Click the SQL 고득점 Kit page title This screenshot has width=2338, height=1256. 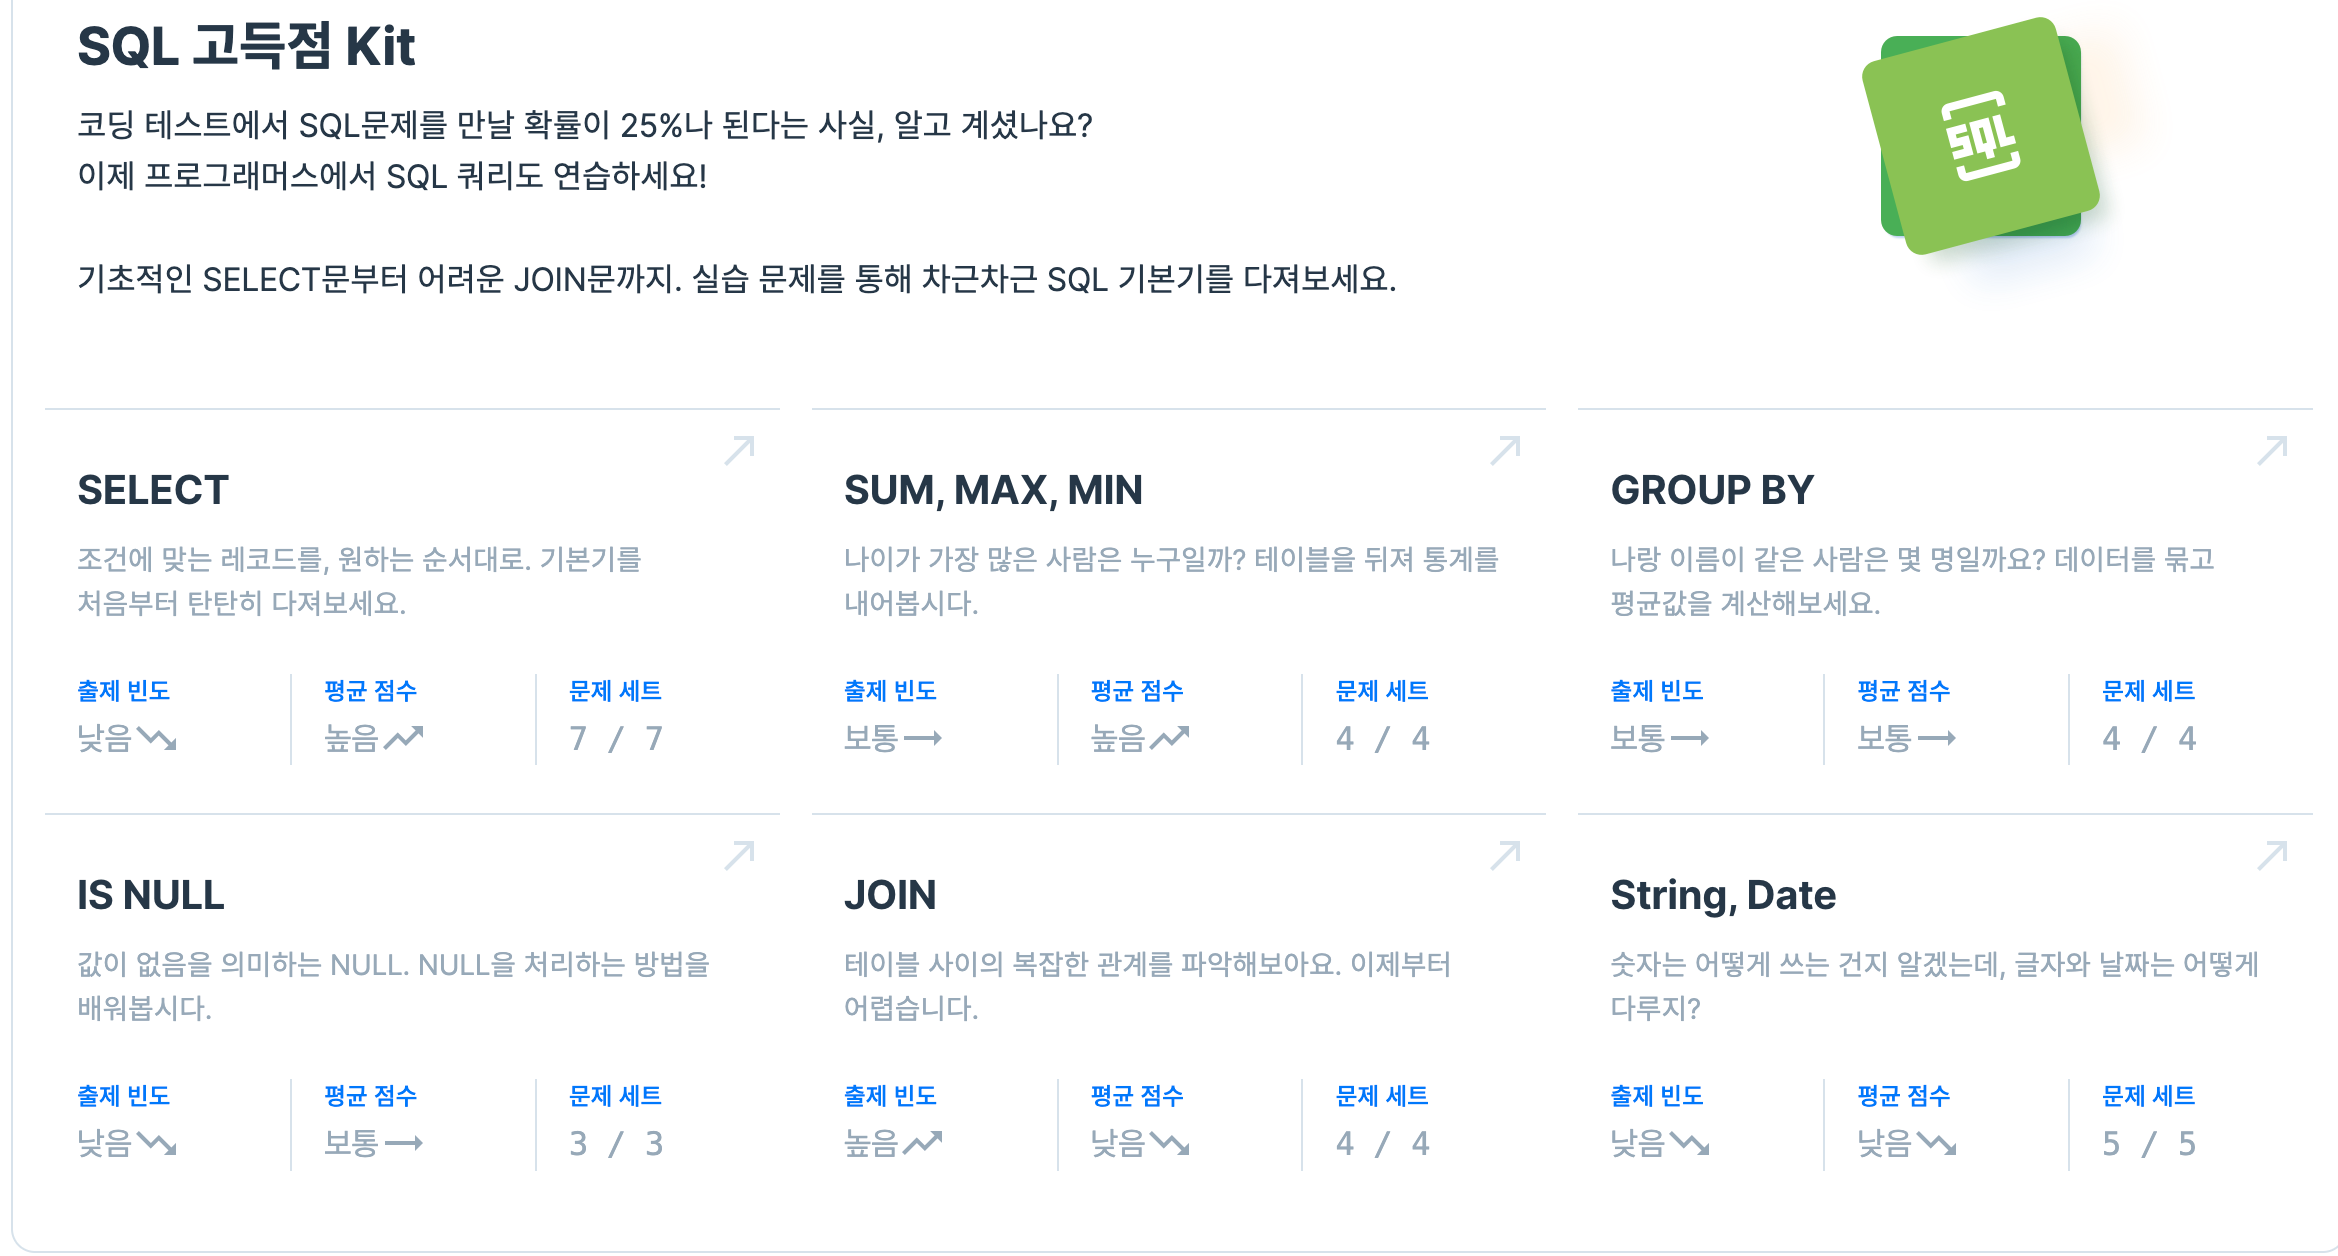(x=246, y=46)
